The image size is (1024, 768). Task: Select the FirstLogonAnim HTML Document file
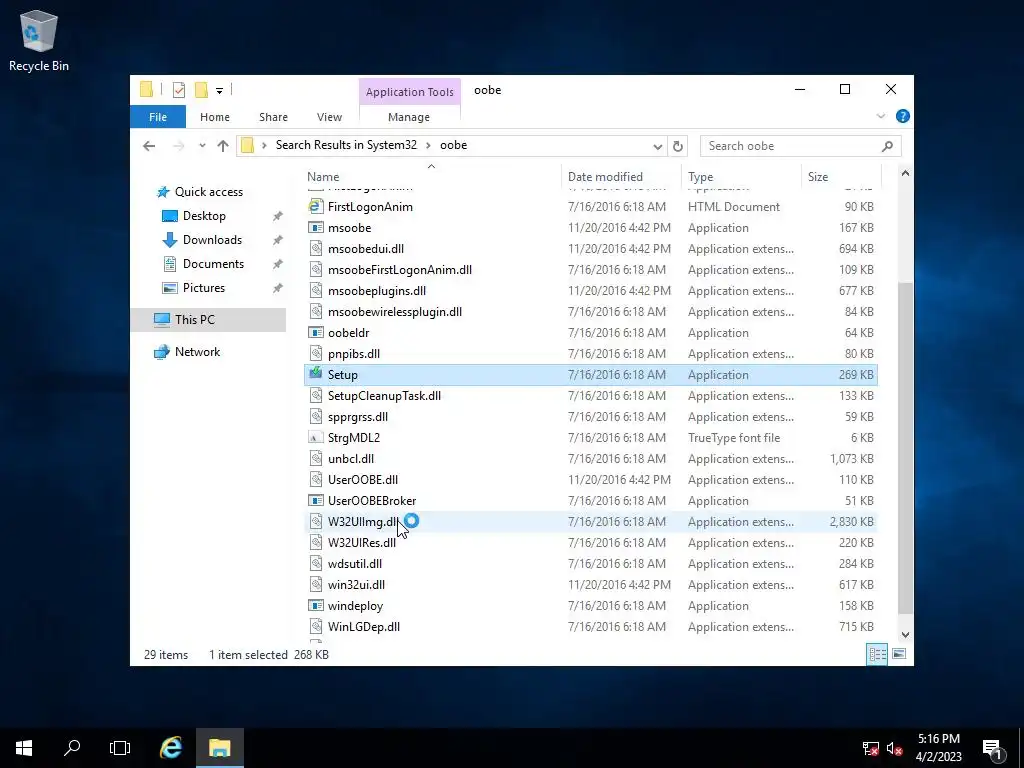point(590,207)
